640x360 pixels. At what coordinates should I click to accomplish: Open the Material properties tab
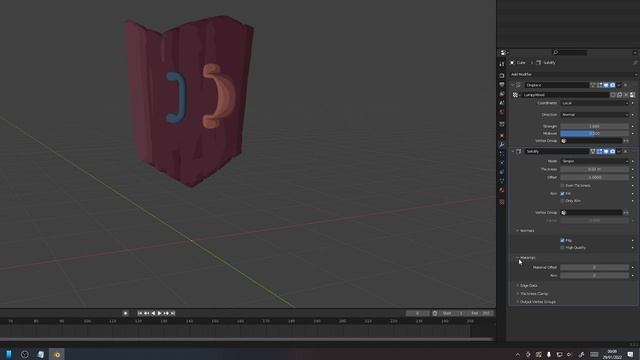(x=502, y=190)
